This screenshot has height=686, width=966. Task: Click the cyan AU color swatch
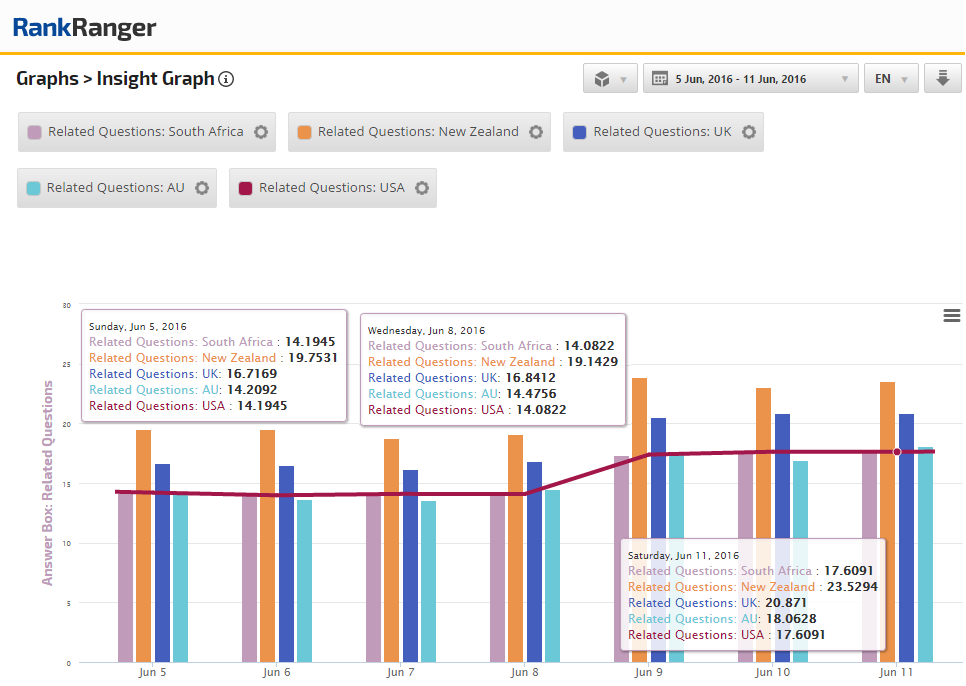(34, 188)
